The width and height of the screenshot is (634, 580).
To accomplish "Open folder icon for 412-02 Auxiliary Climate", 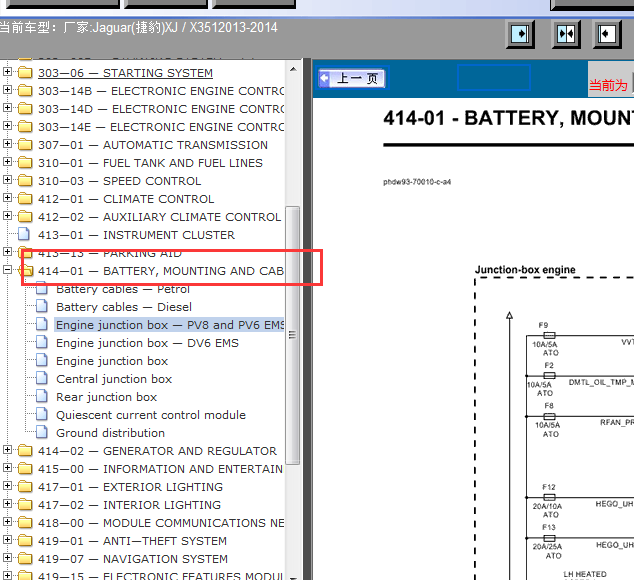I will 25,216.
